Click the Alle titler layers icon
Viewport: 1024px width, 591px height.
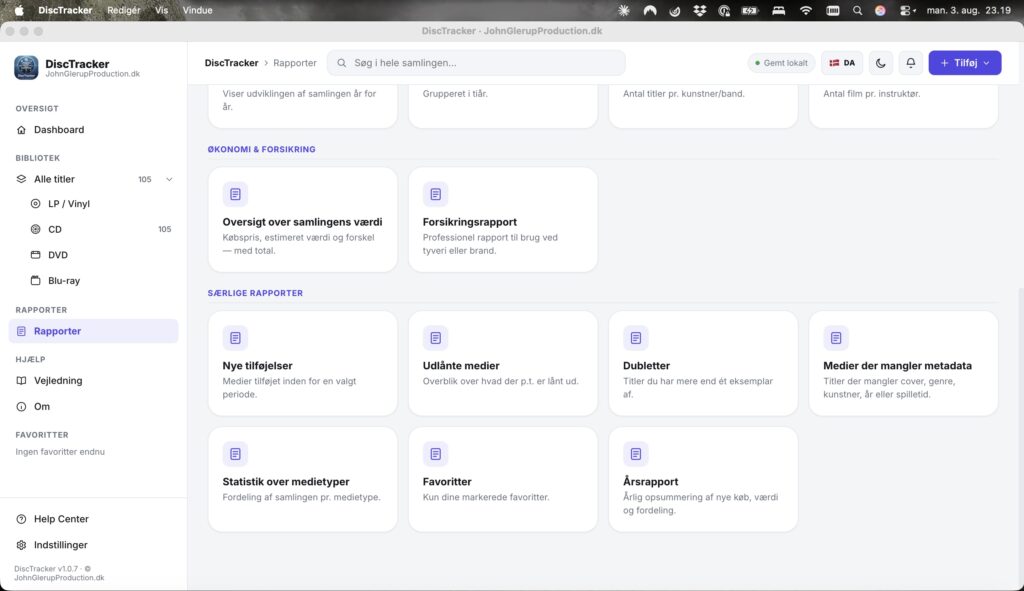point(22,179)
